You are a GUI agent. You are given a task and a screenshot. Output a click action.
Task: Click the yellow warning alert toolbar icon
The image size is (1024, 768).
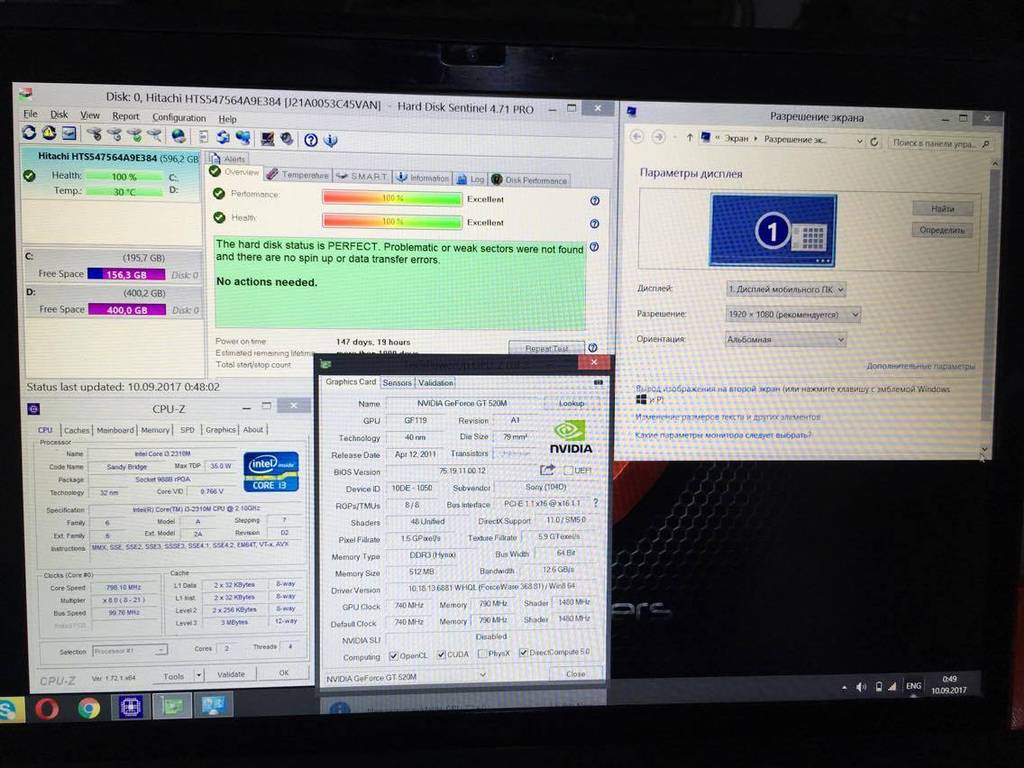pyautogui.click(x=49, y=133)
